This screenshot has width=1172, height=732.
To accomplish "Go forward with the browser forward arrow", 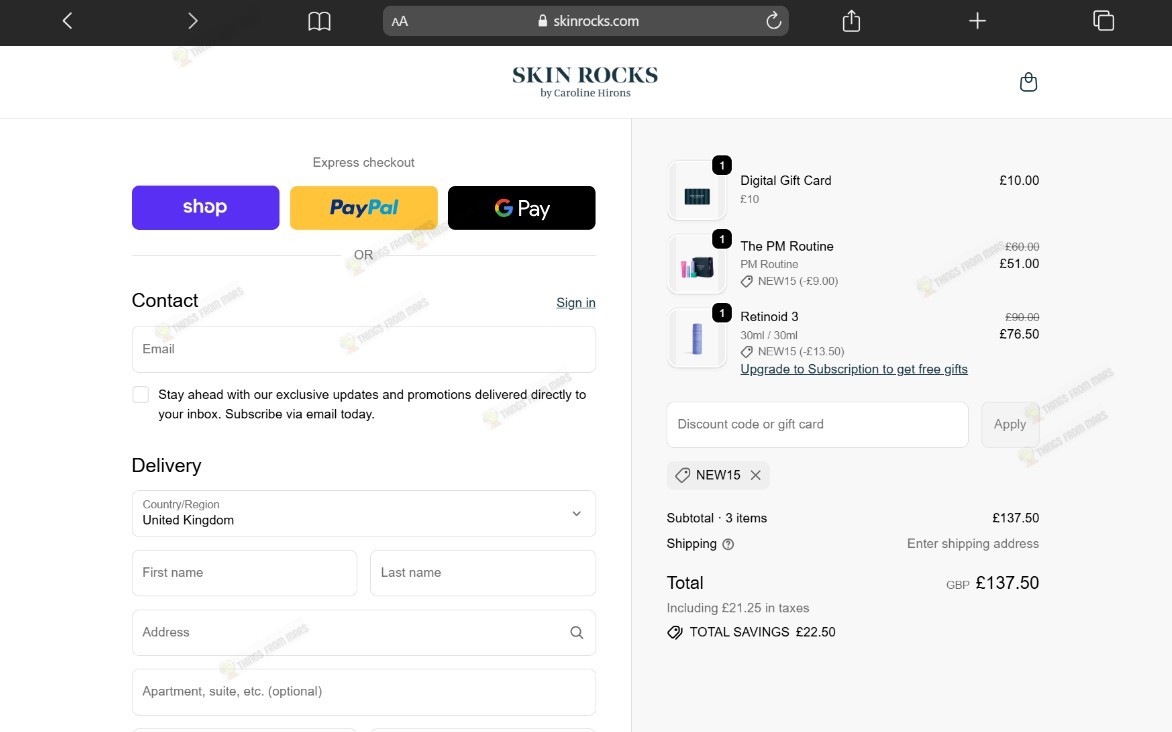I will (x=193, y=21).
